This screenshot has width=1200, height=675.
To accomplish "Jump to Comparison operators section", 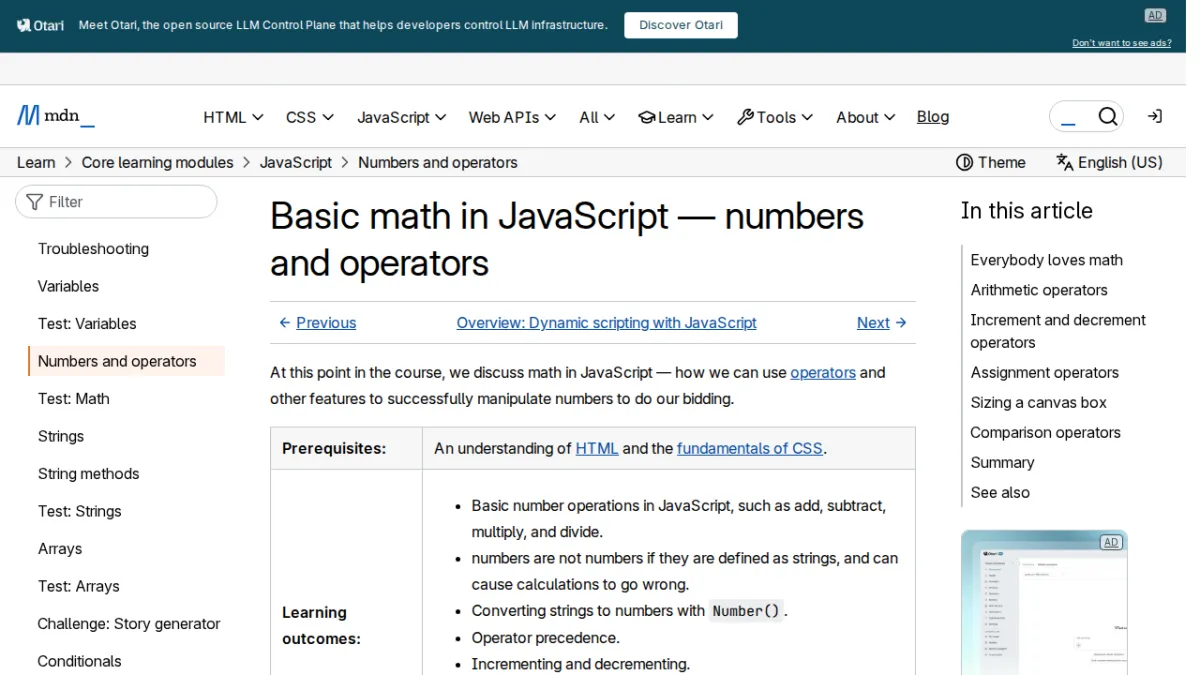I will [1045, 432].
